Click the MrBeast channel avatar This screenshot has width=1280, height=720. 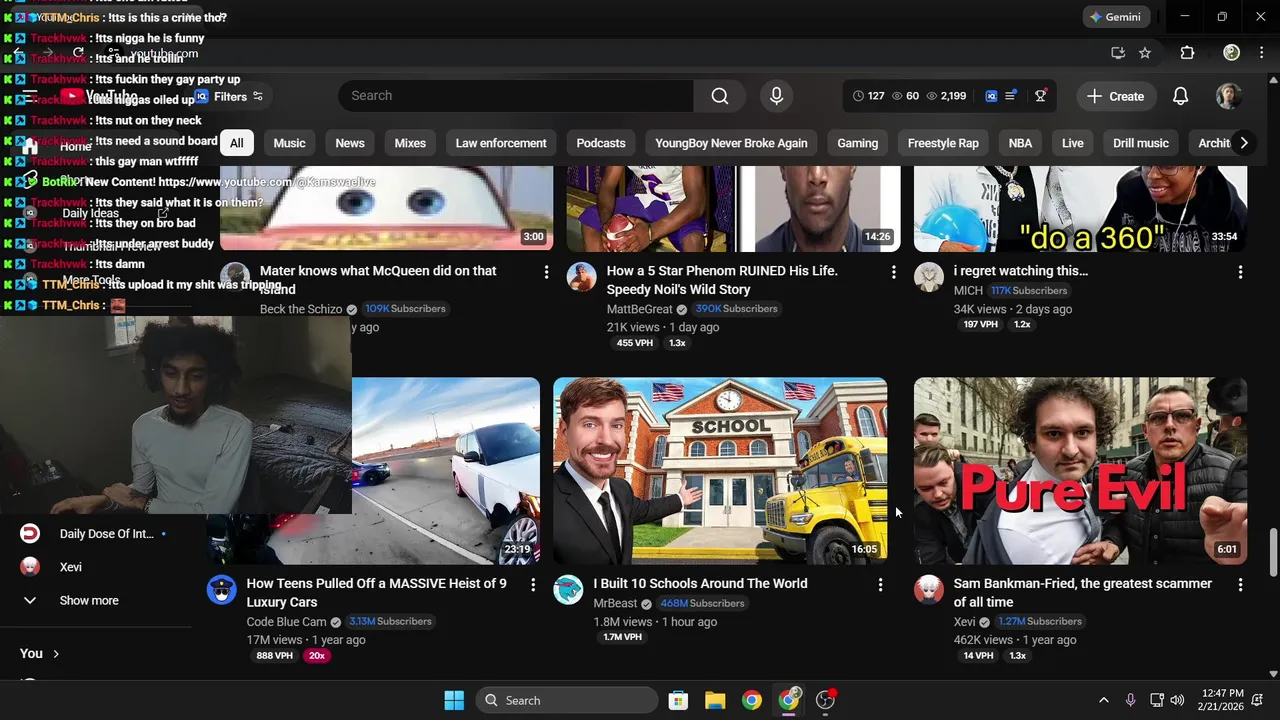tap(568, 590)
